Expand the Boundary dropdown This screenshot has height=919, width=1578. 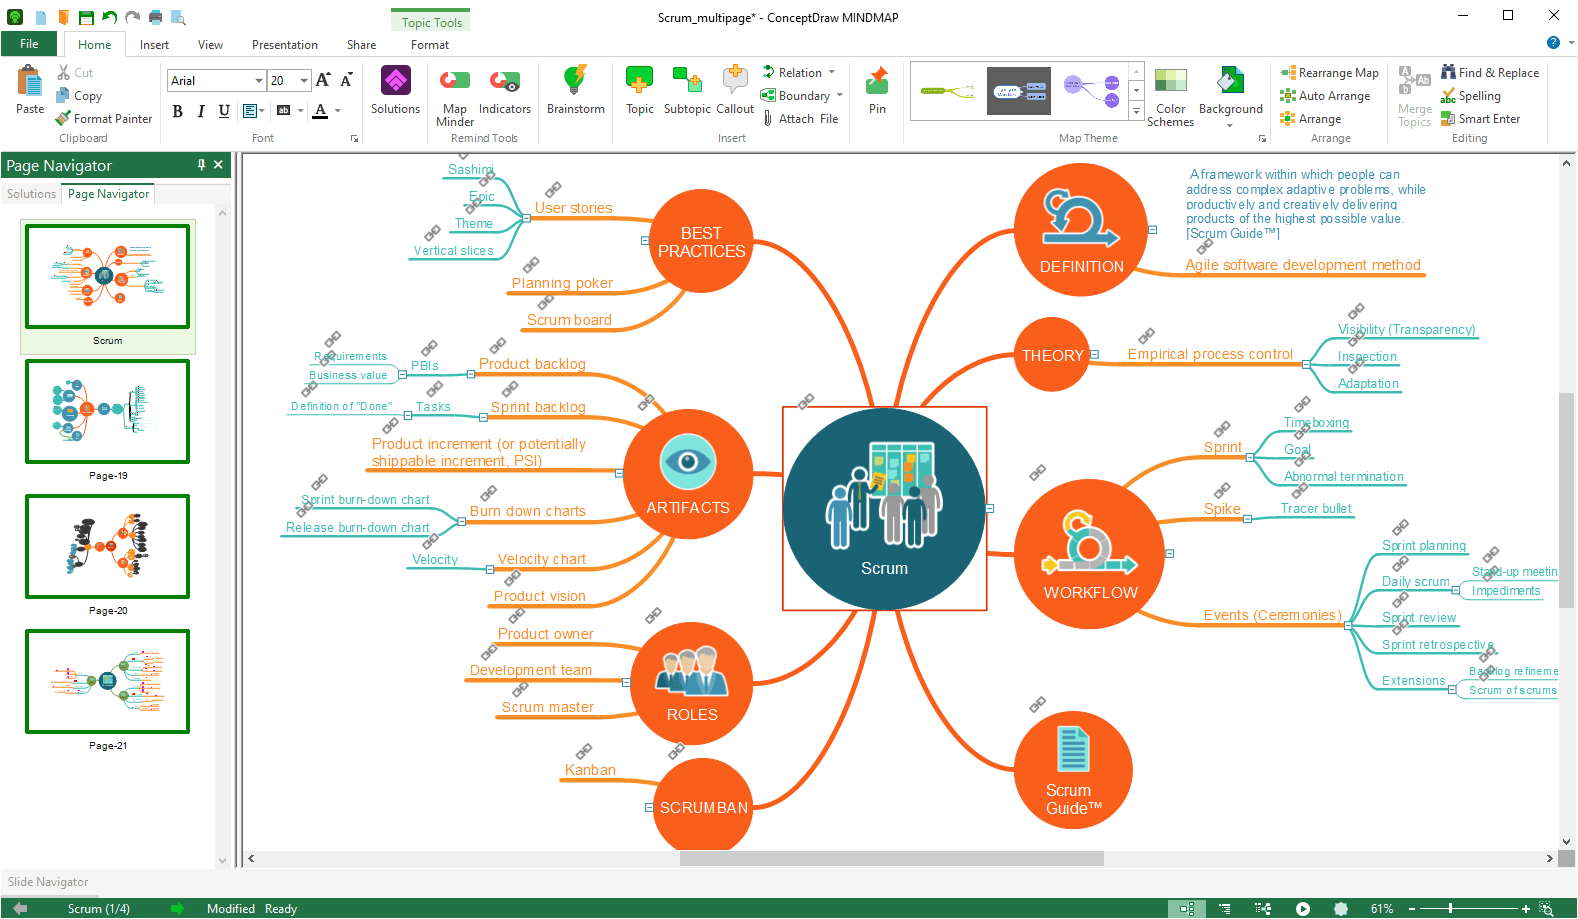point(840,96)
